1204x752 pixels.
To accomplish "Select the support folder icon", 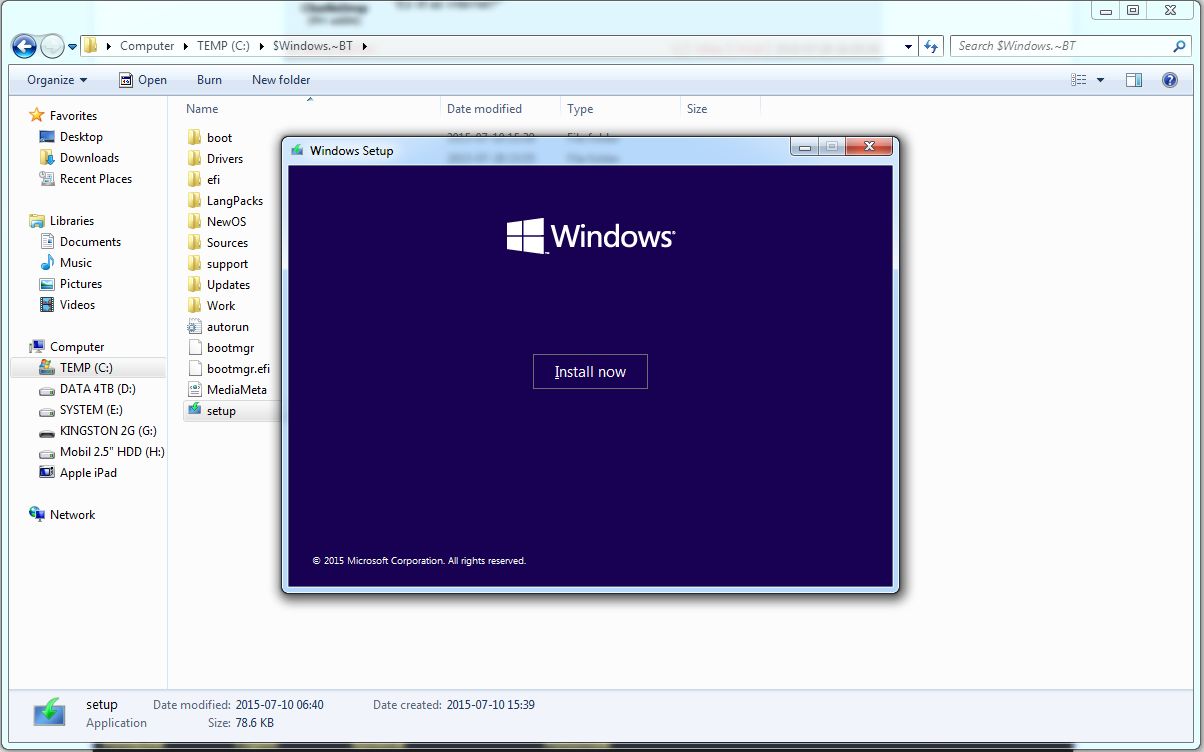I will point(195,264).
